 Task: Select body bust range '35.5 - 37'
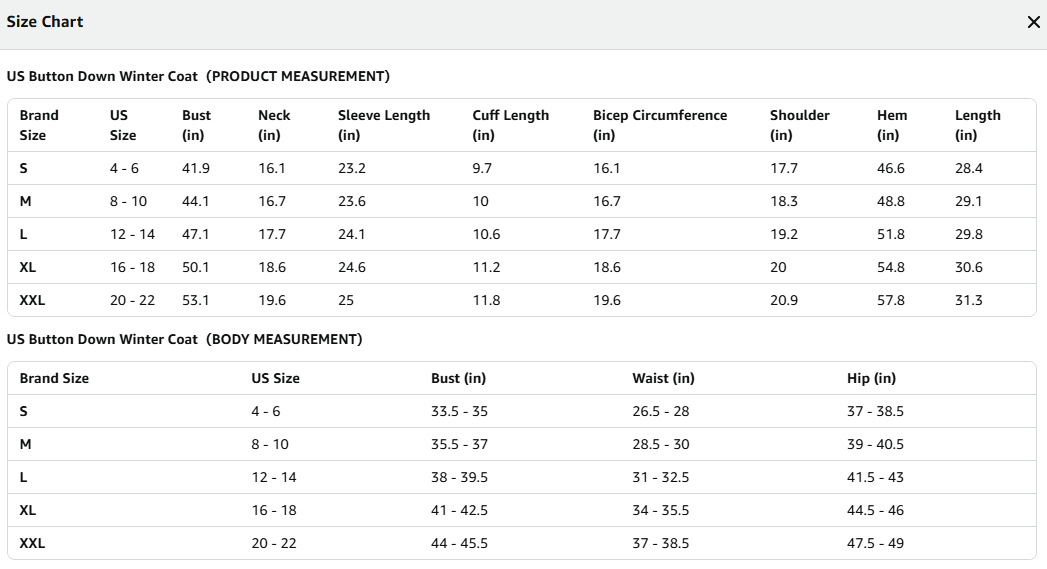[459, 444]
